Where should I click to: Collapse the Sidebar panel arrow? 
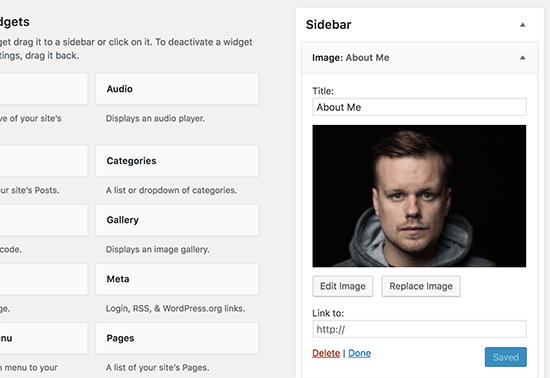(522, 25)
